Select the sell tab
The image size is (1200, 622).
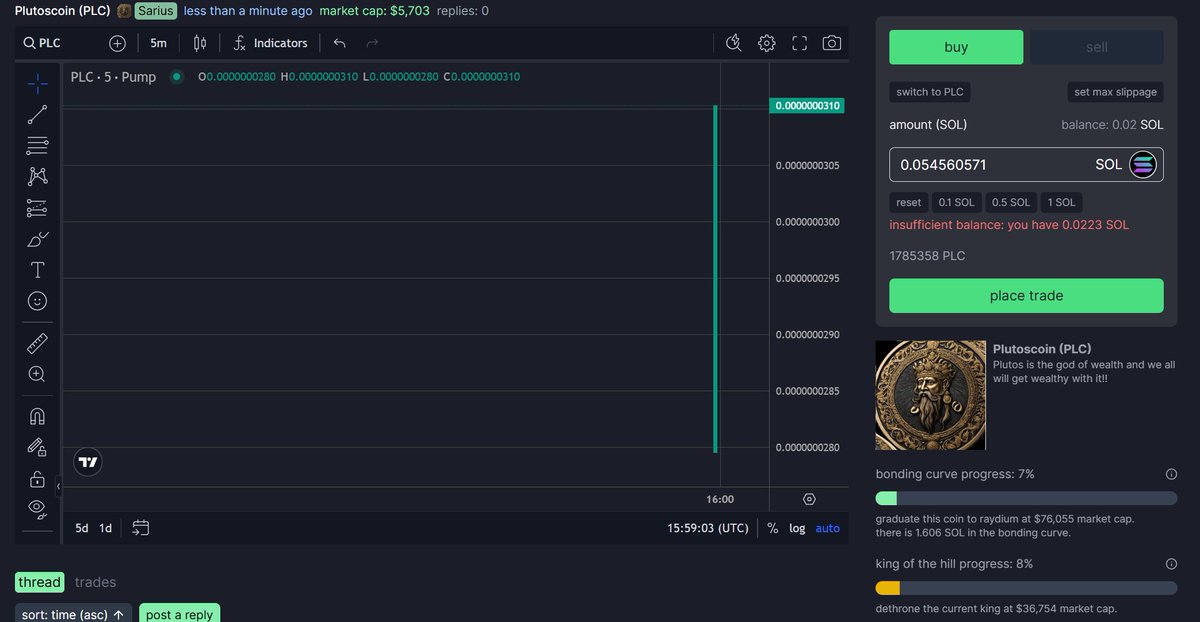click(1097, 47)
